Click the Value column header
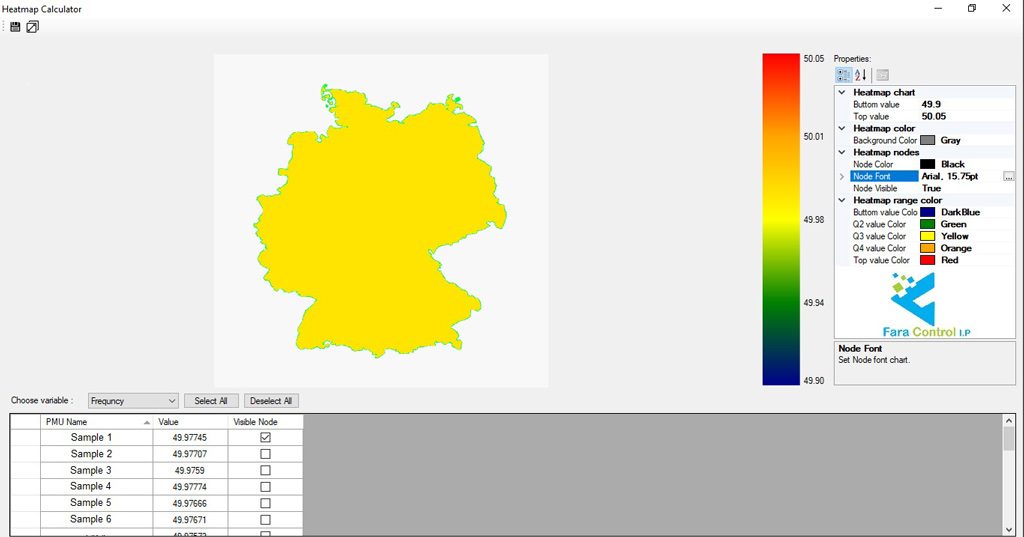Screen dimensions: 1024x537 (190, 422)
